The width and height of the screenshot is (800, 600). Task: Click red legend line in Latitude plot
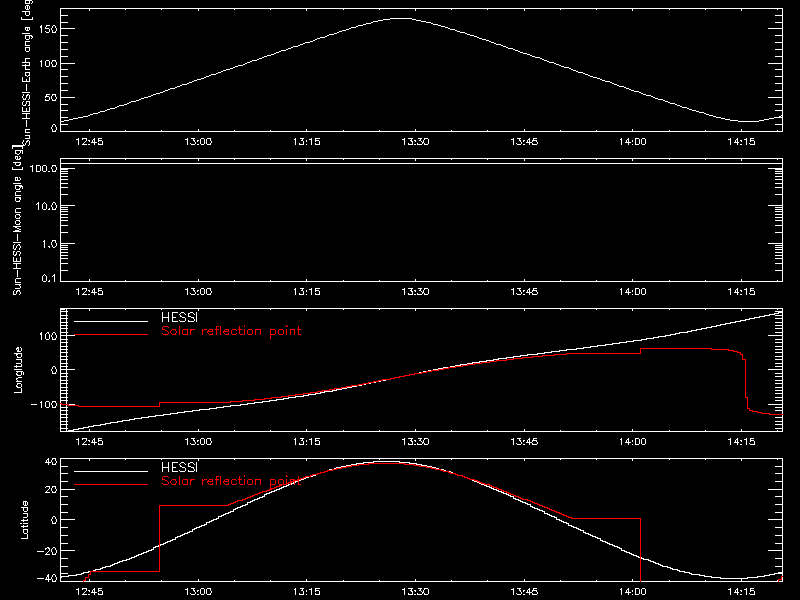[111, 484]
